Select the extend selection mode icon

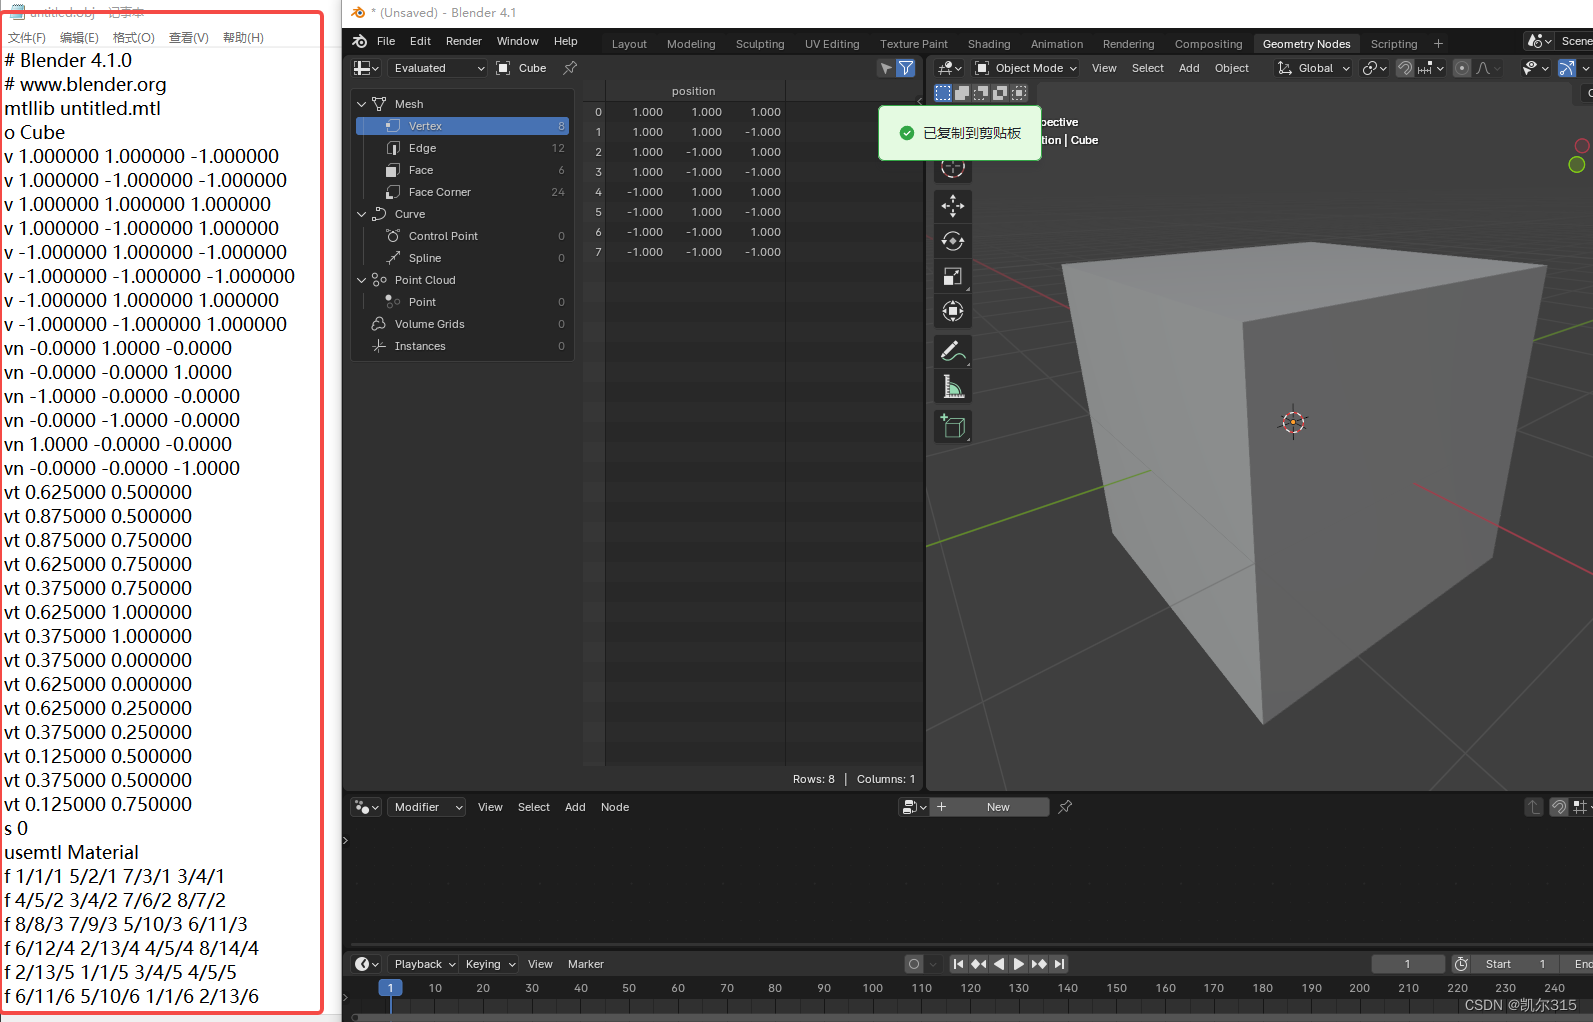click(x=962, y=93)
